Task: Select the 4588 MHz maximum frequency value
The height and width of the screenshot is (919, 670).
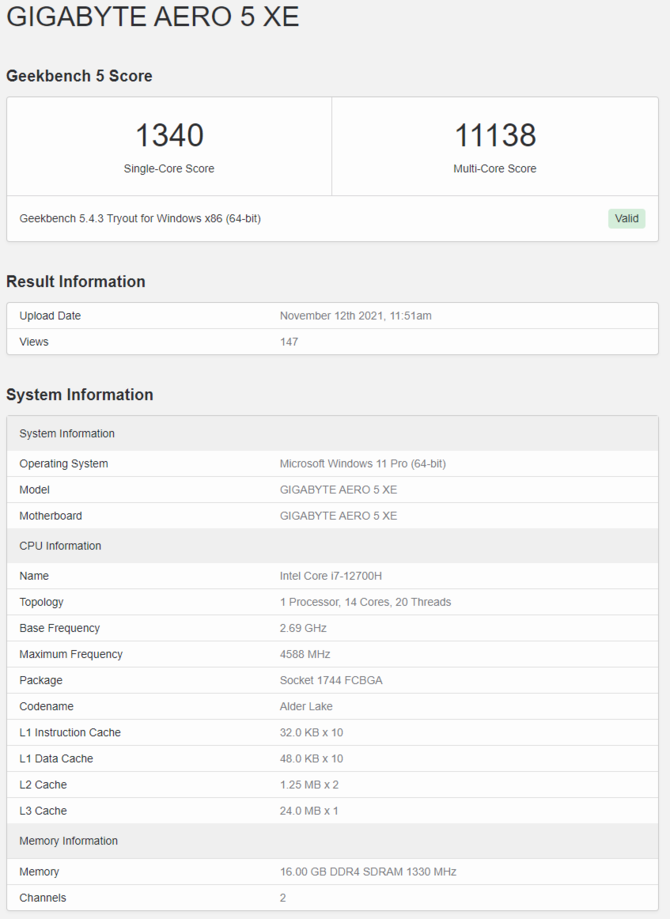Action: point(305,655)
